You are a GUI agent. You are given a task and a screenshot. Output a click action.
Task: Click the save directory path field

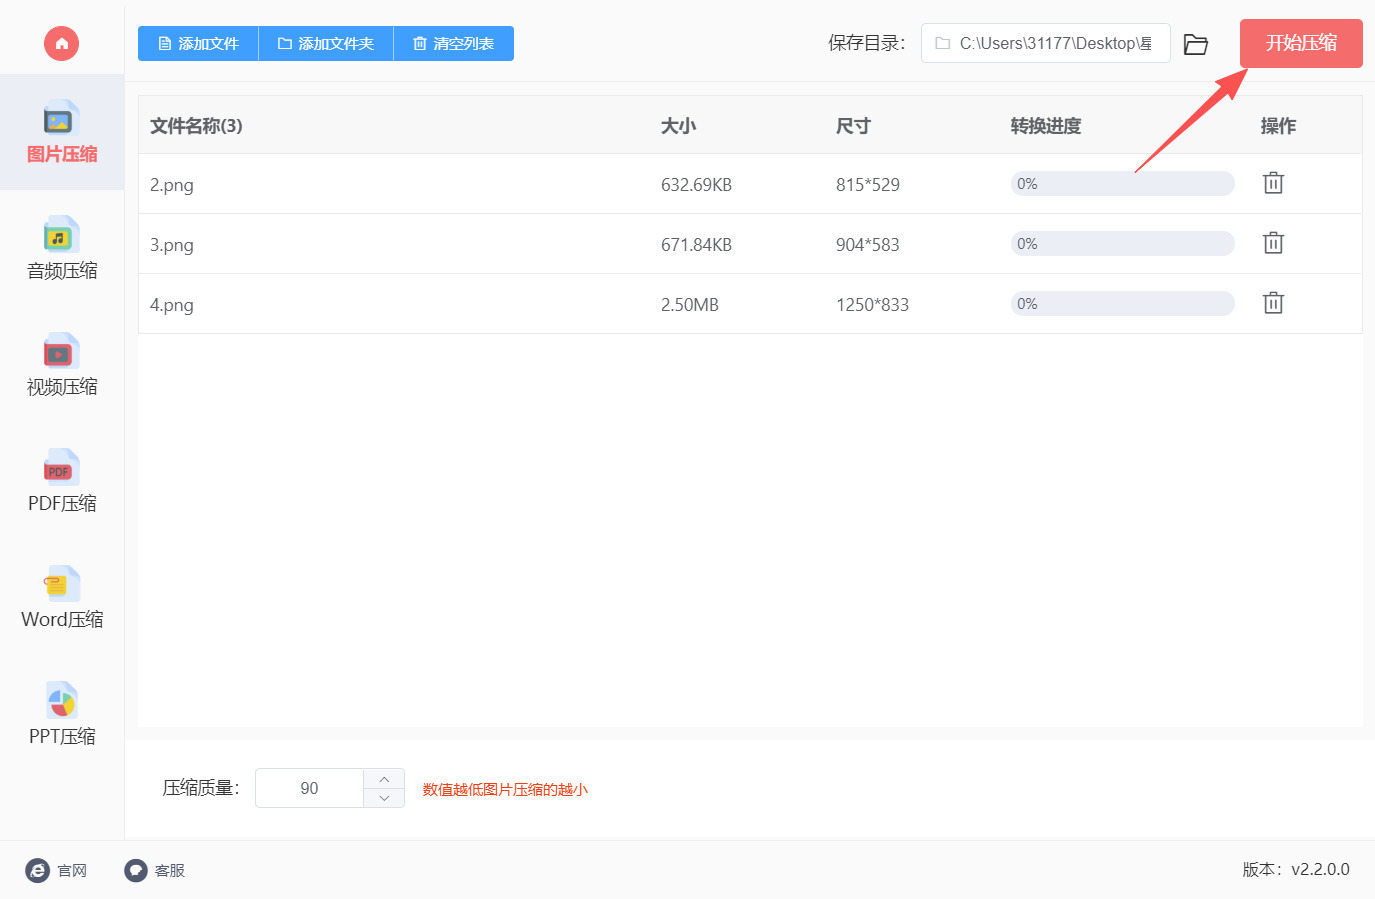[1045, 43]
